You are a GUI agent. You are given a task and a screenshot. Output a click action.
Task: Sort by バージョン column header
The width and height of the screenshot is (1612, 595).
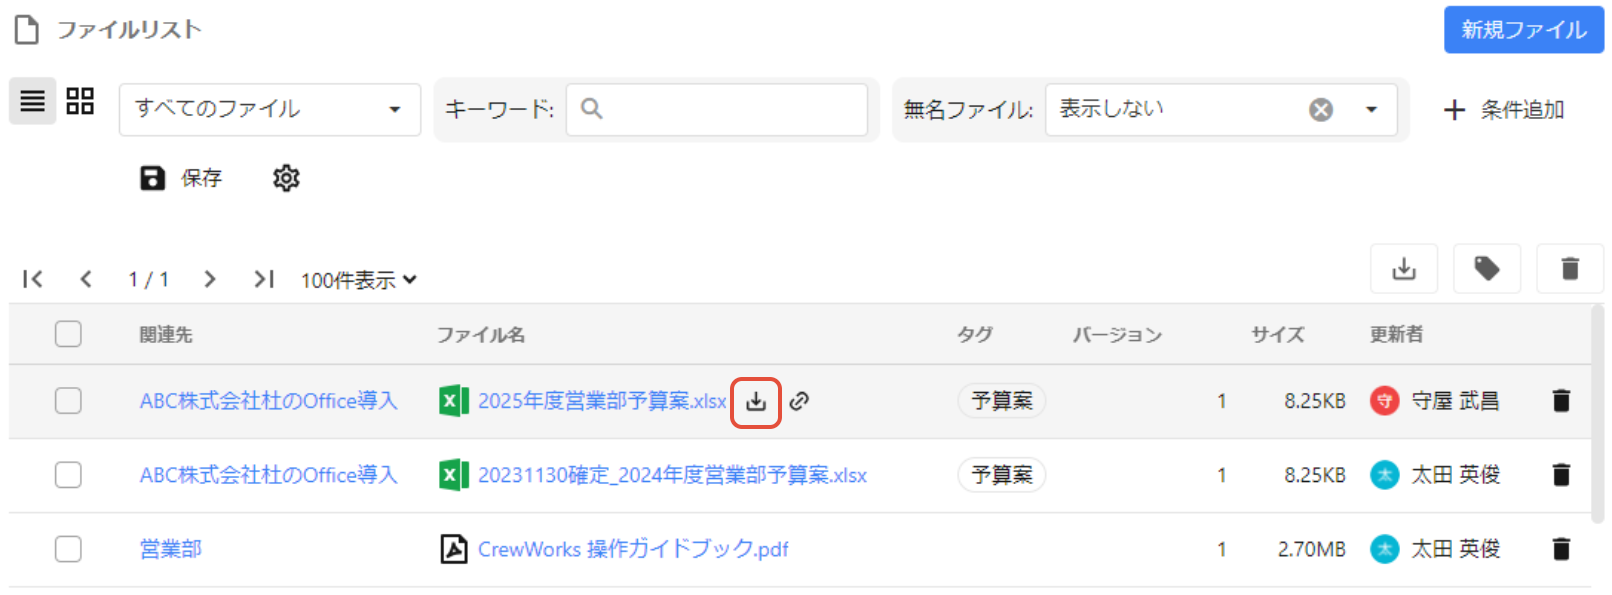(1117, 335)
